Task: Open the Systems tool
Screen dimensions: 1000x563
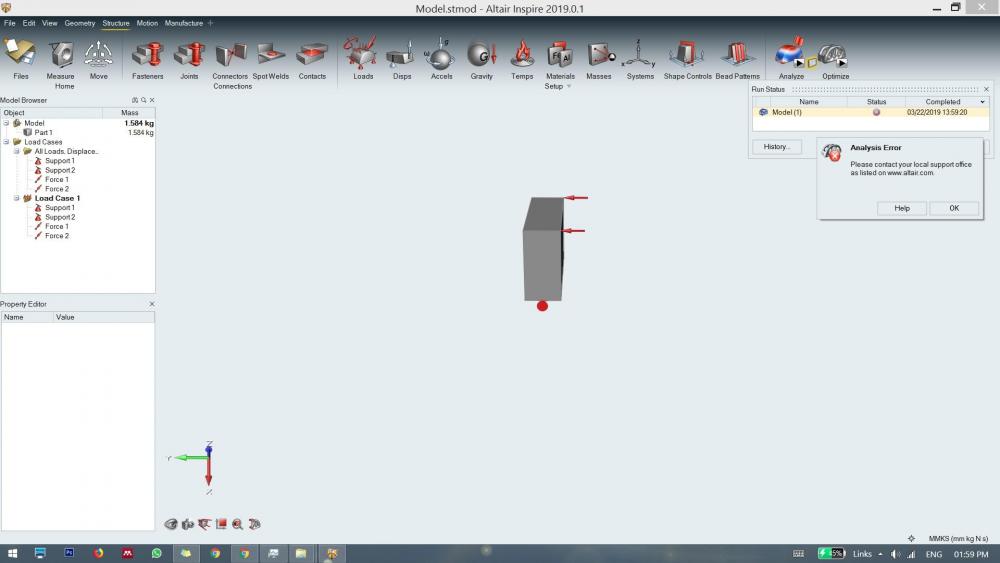Action: pos(638,54)
